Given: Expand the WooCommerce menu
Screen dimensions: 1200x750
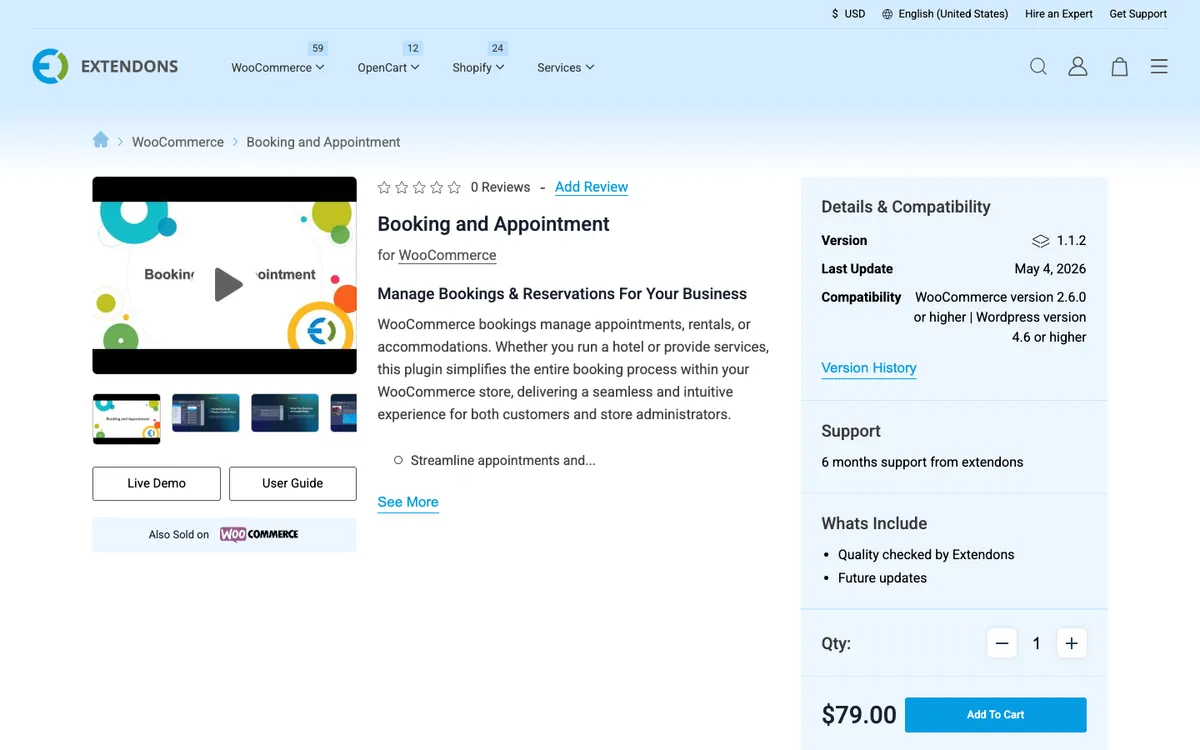Looking at the screenshot, I should [278, 67].
